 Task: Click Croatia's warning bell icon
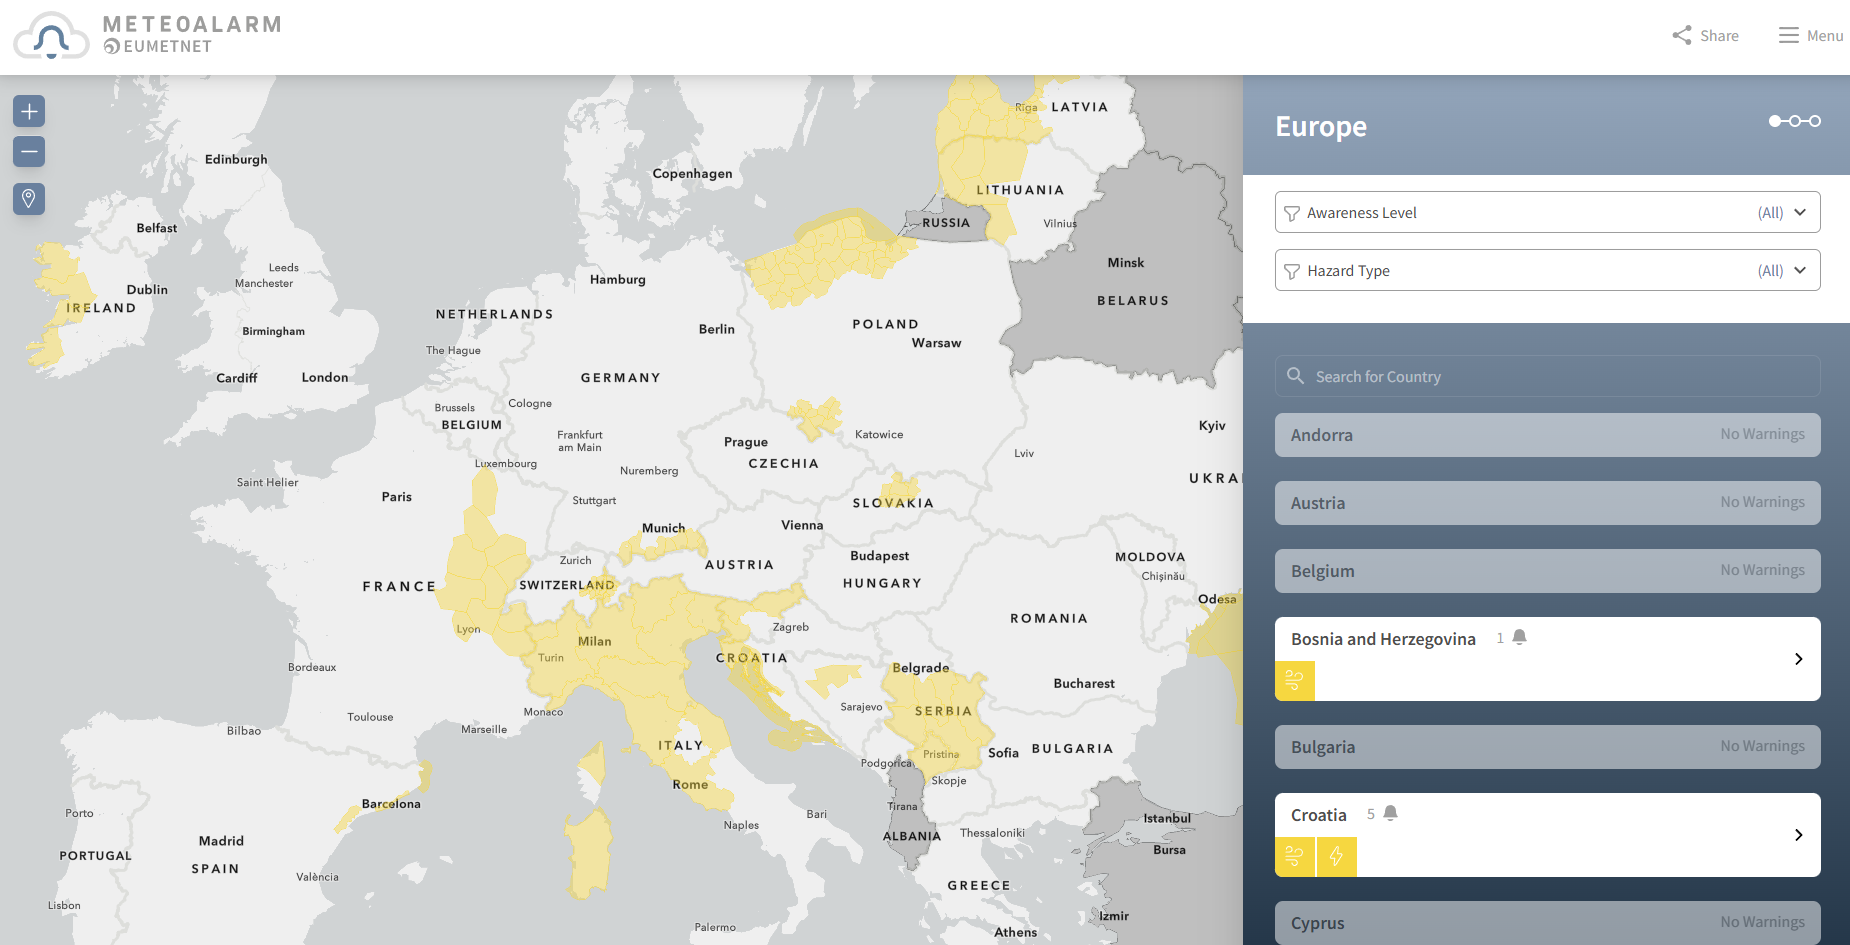point(1390,813)
